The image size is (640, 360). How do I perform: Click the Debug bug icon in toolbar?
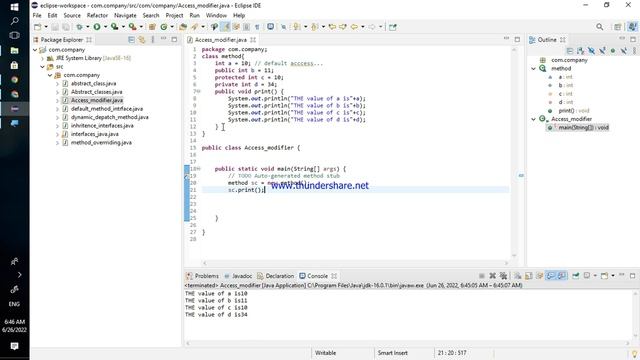click(x=79, y=27)
